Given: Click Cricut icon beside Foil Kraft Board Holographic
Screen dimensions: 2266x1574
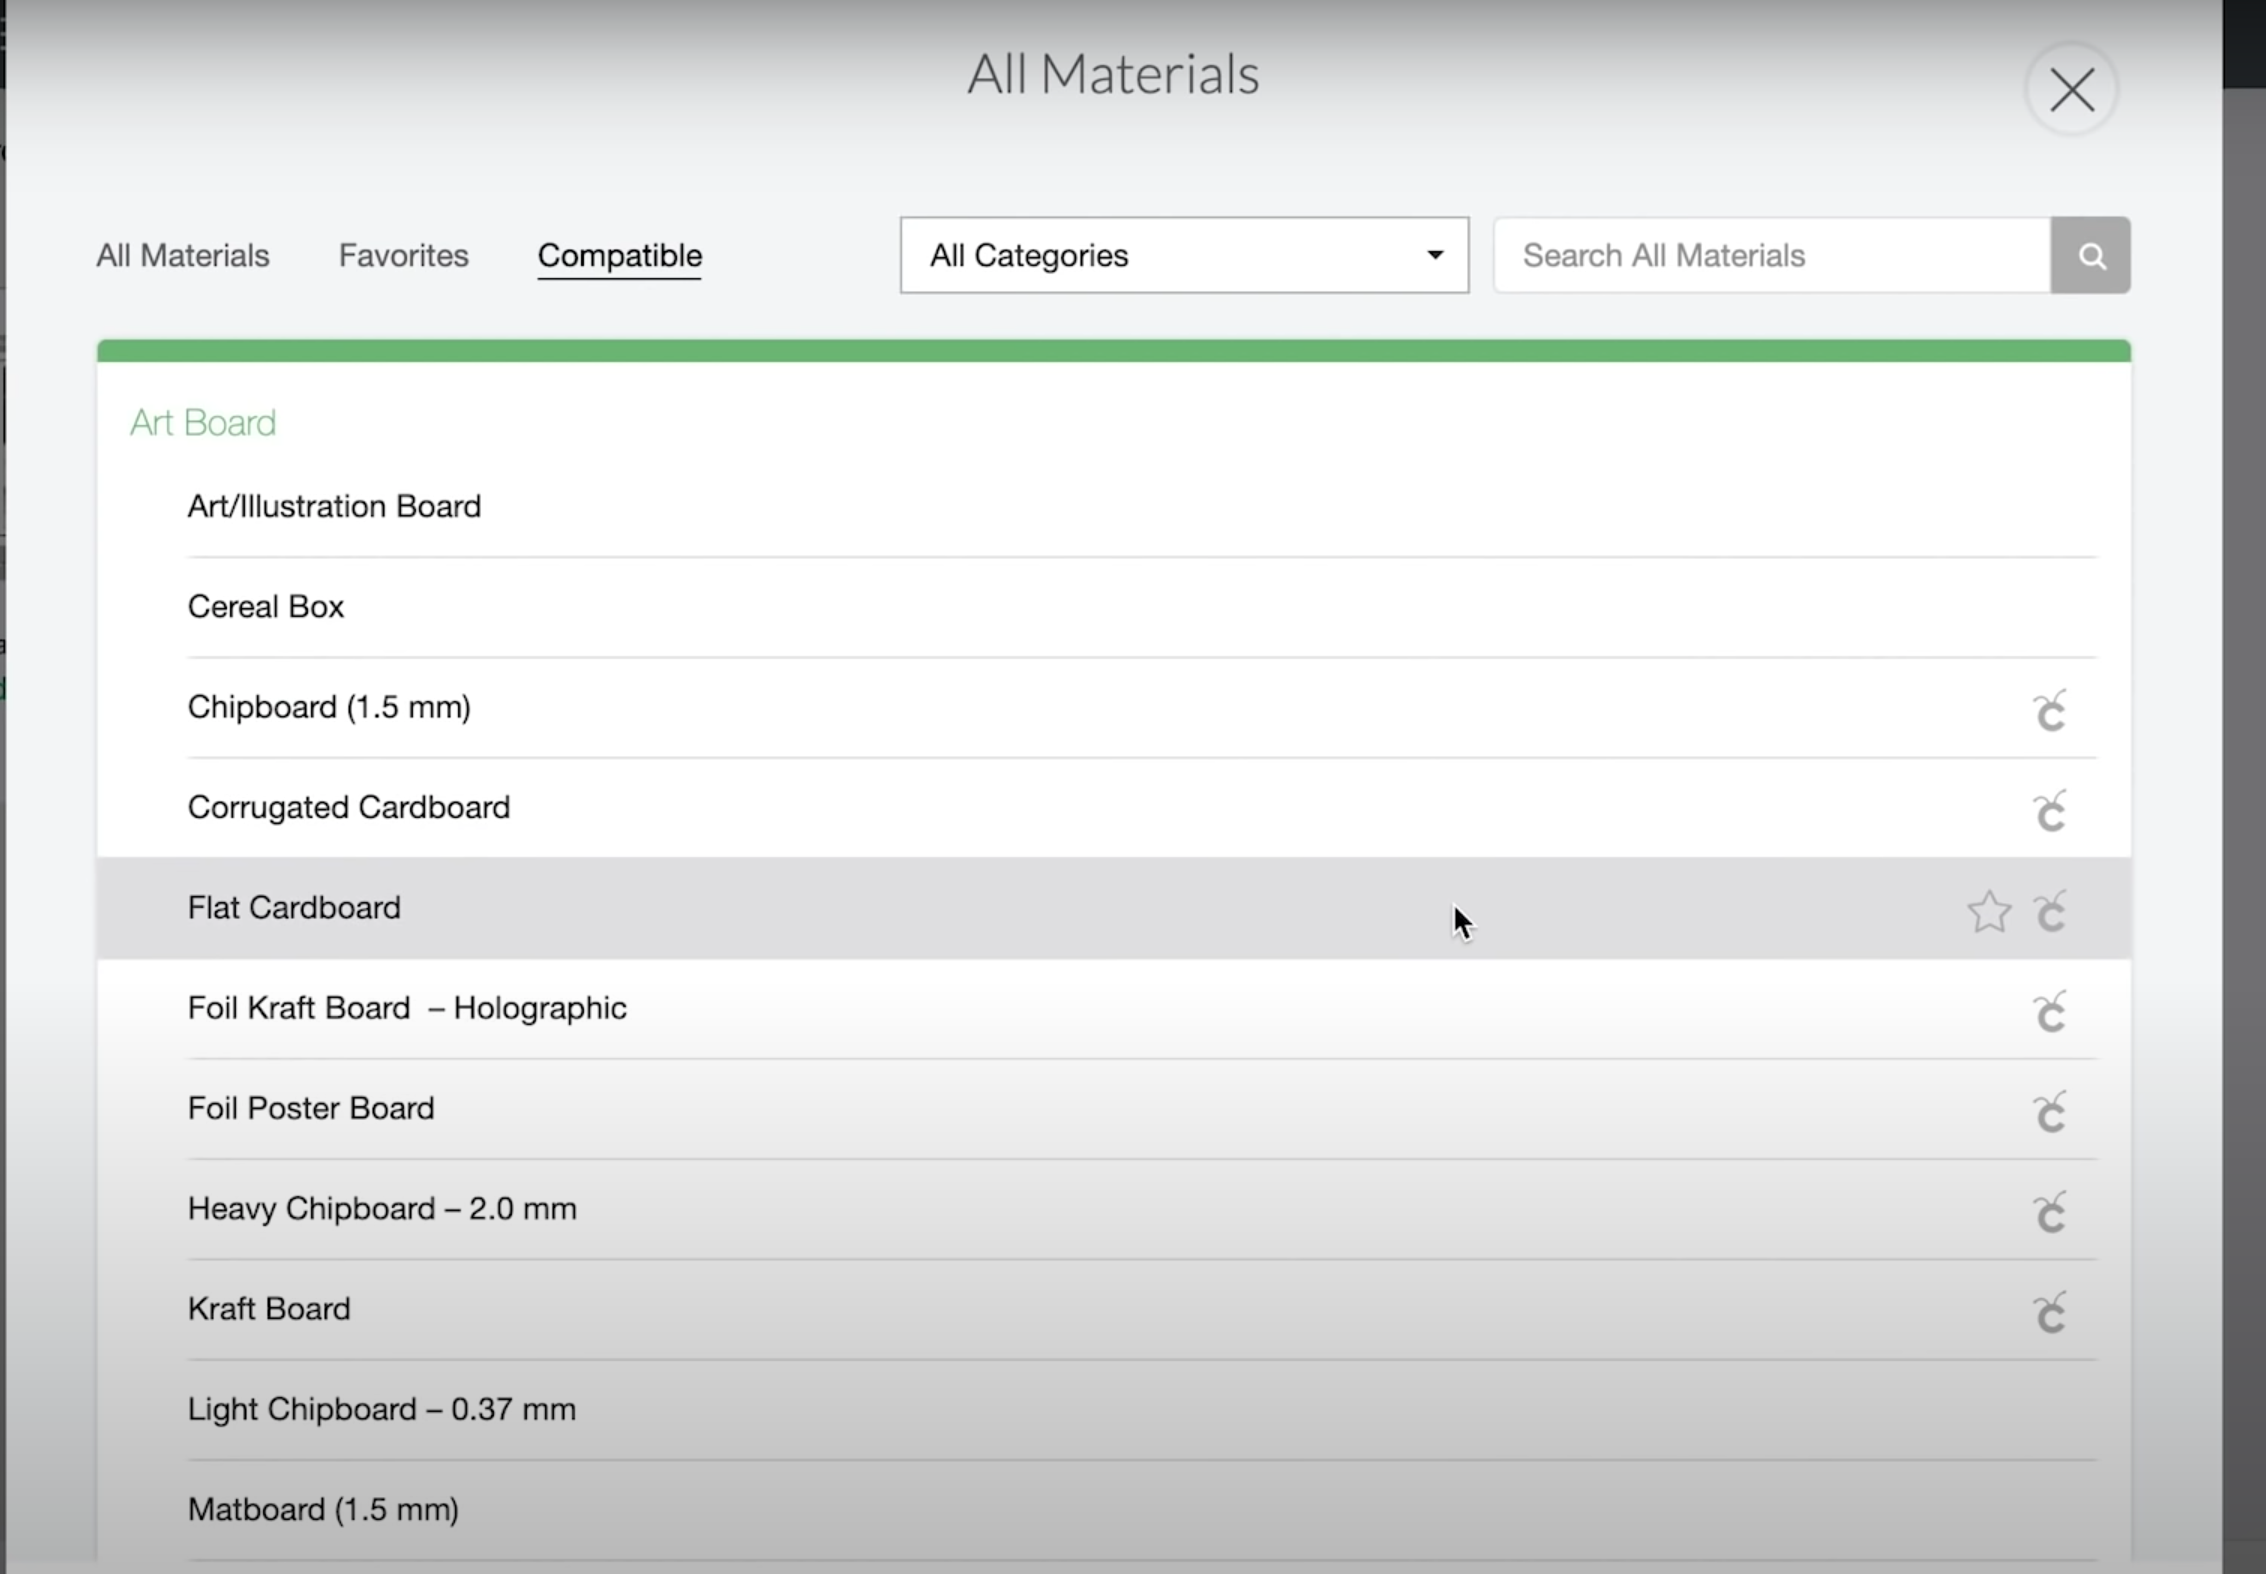Looking at the screenshot, I should [2049, 1012].
